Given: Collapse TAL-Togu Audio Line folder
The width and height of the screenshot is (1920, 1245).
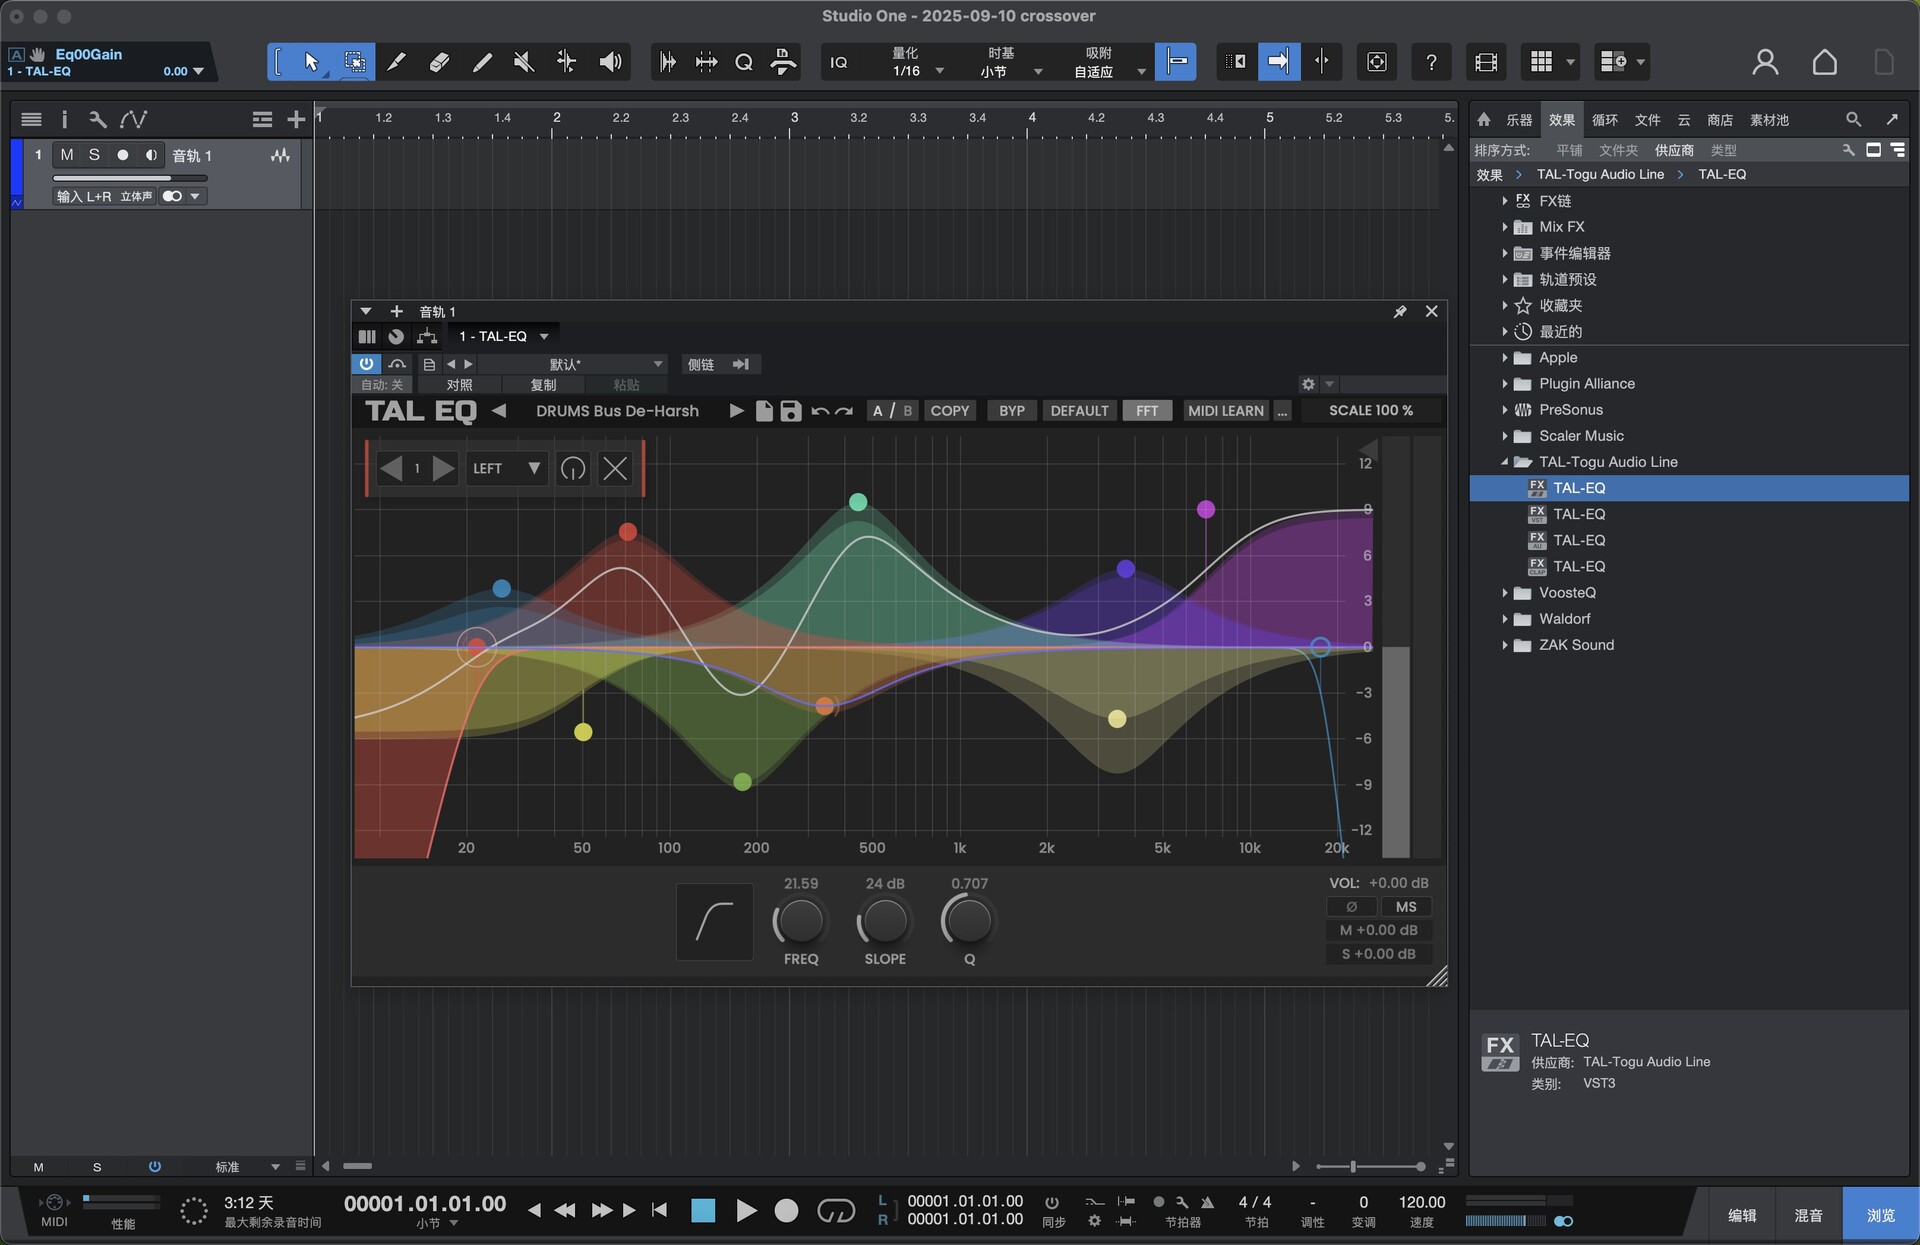Looking at the screenshot, I should [1504, 462].
